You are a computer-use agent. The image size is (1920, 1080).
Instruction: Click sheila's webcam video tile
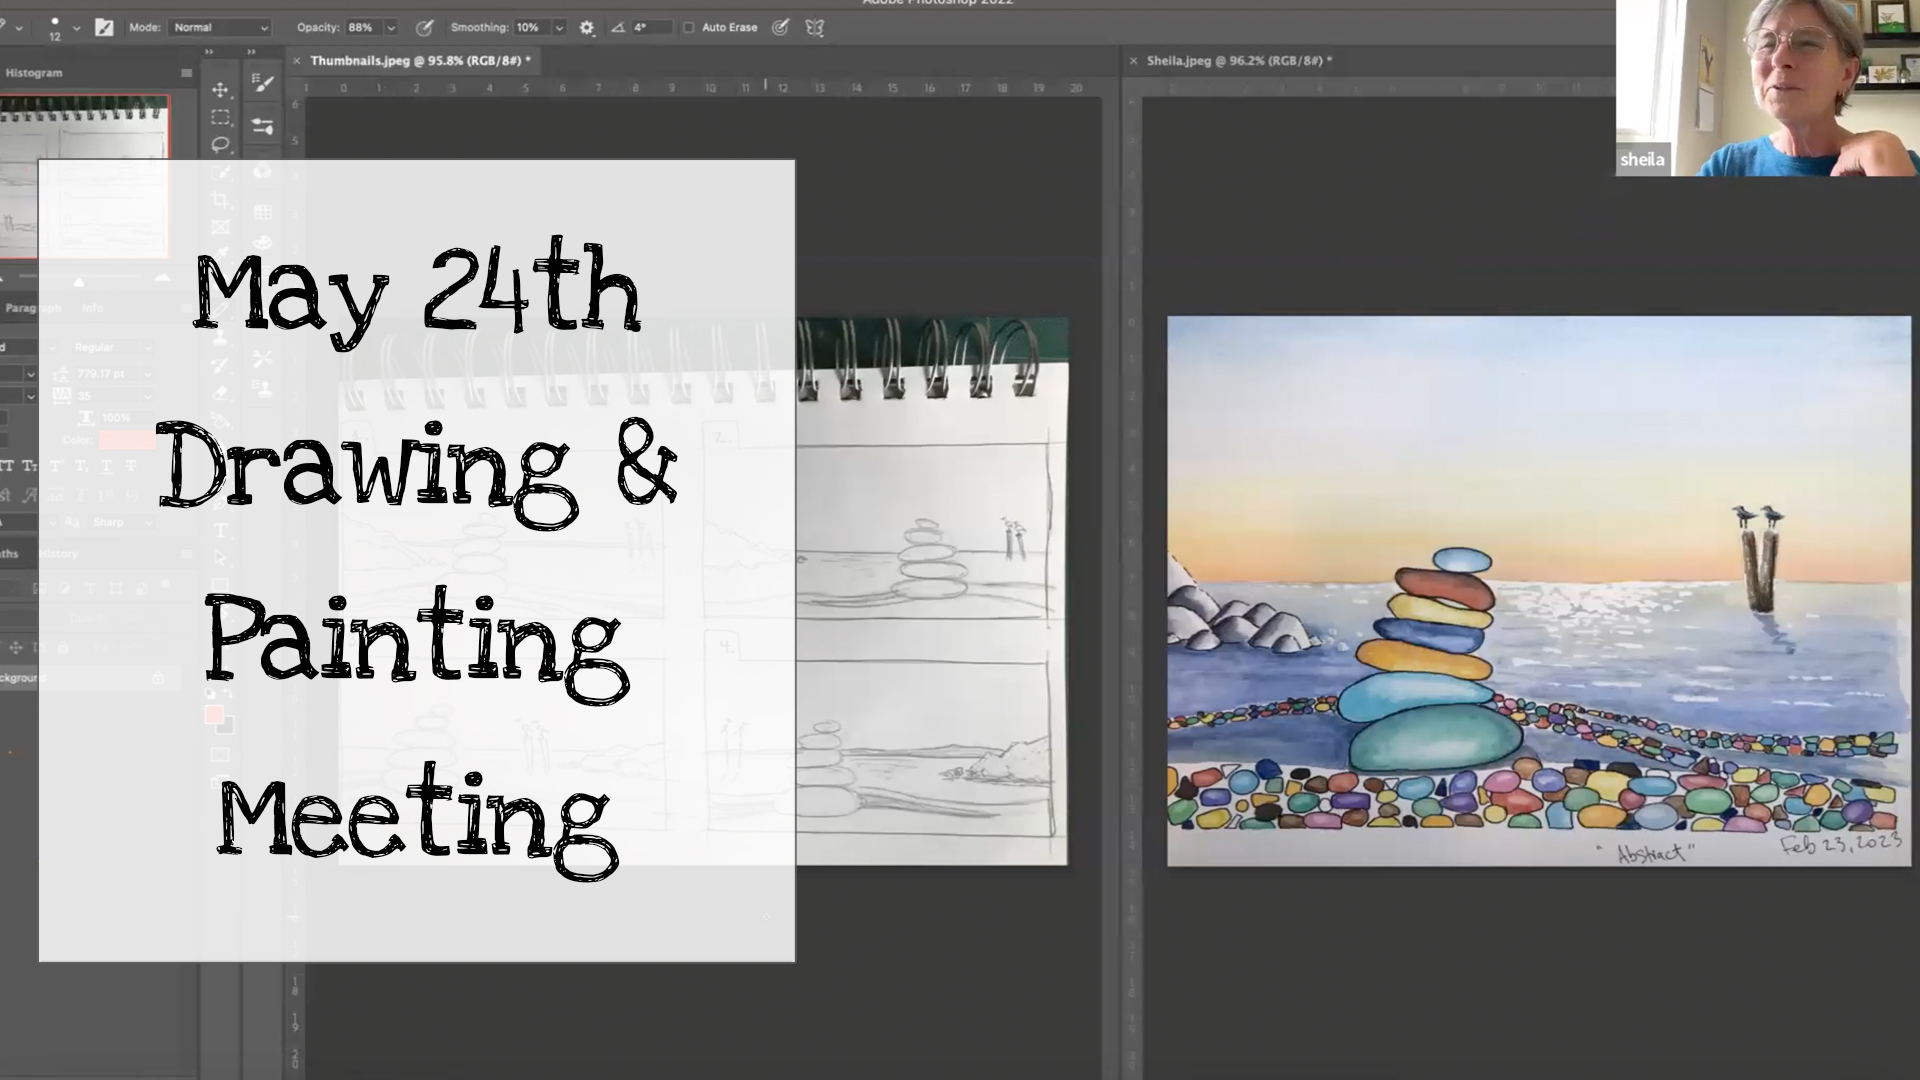tap(1768, 88)
